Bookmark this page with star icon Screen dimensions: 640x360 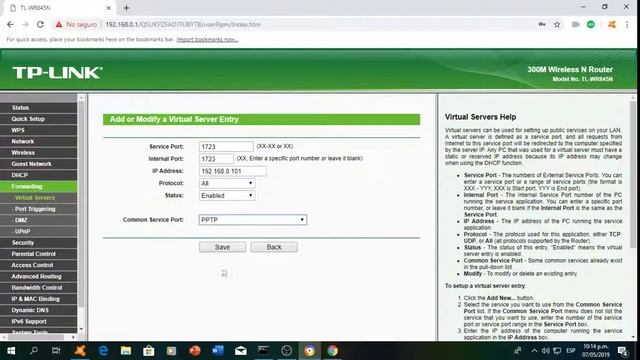pos(557,24)
